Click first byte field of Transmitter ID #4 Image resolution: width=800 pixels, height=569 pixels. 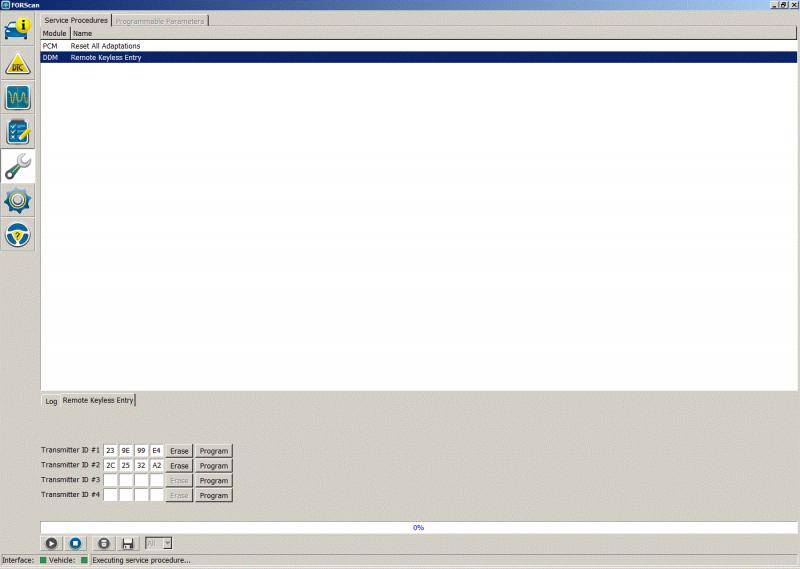[110, 495]
